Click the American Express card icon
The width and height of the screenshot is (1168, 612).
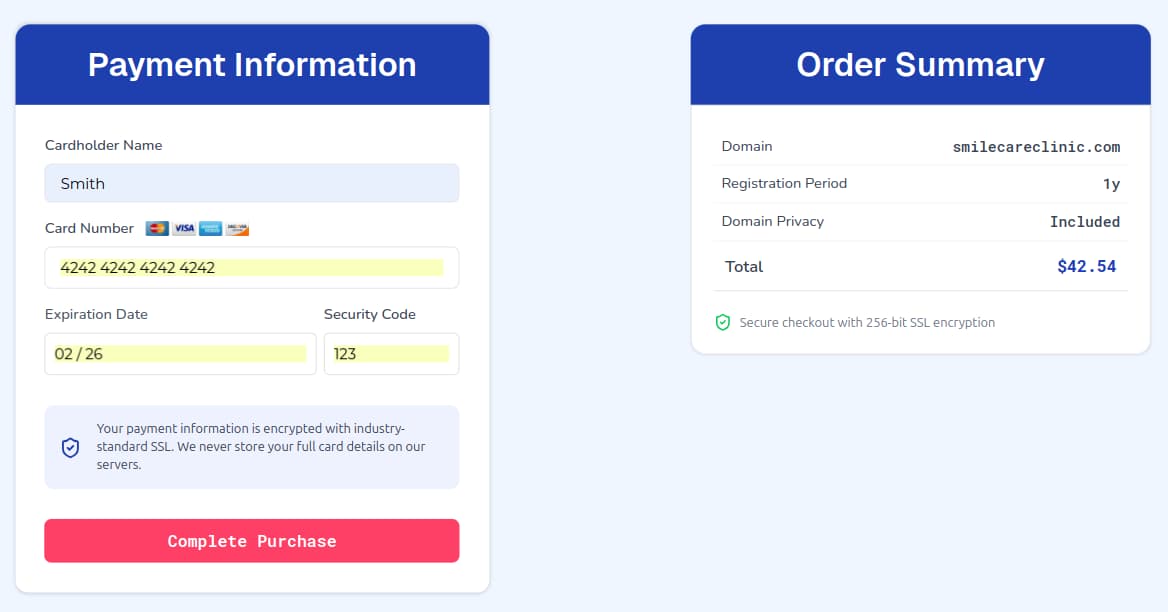click(x=210, y=228)
